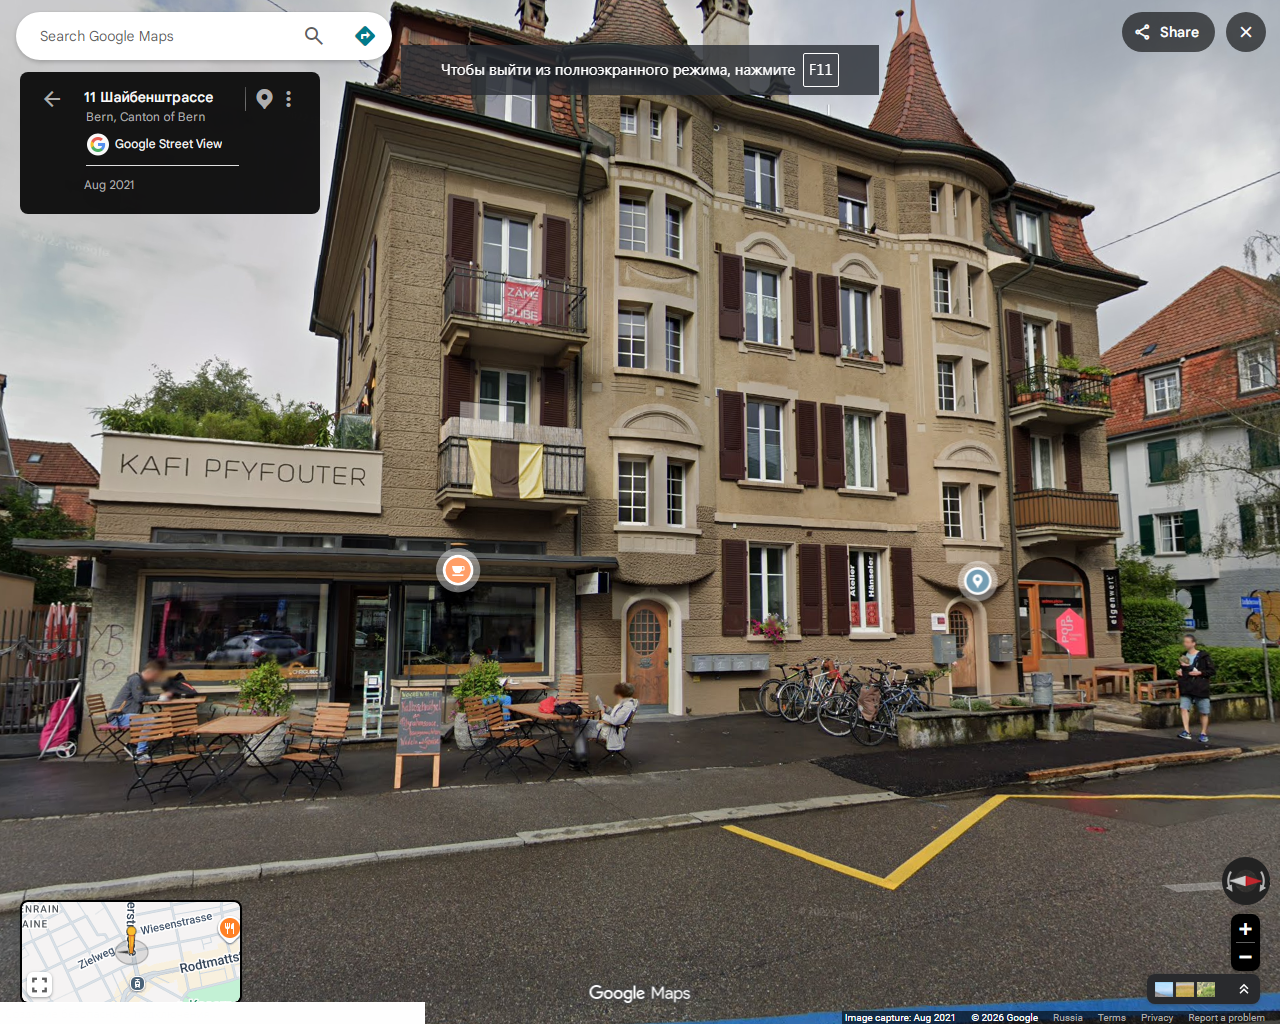Click the "© 2026 Google" copyright text

[1005, 1018]
